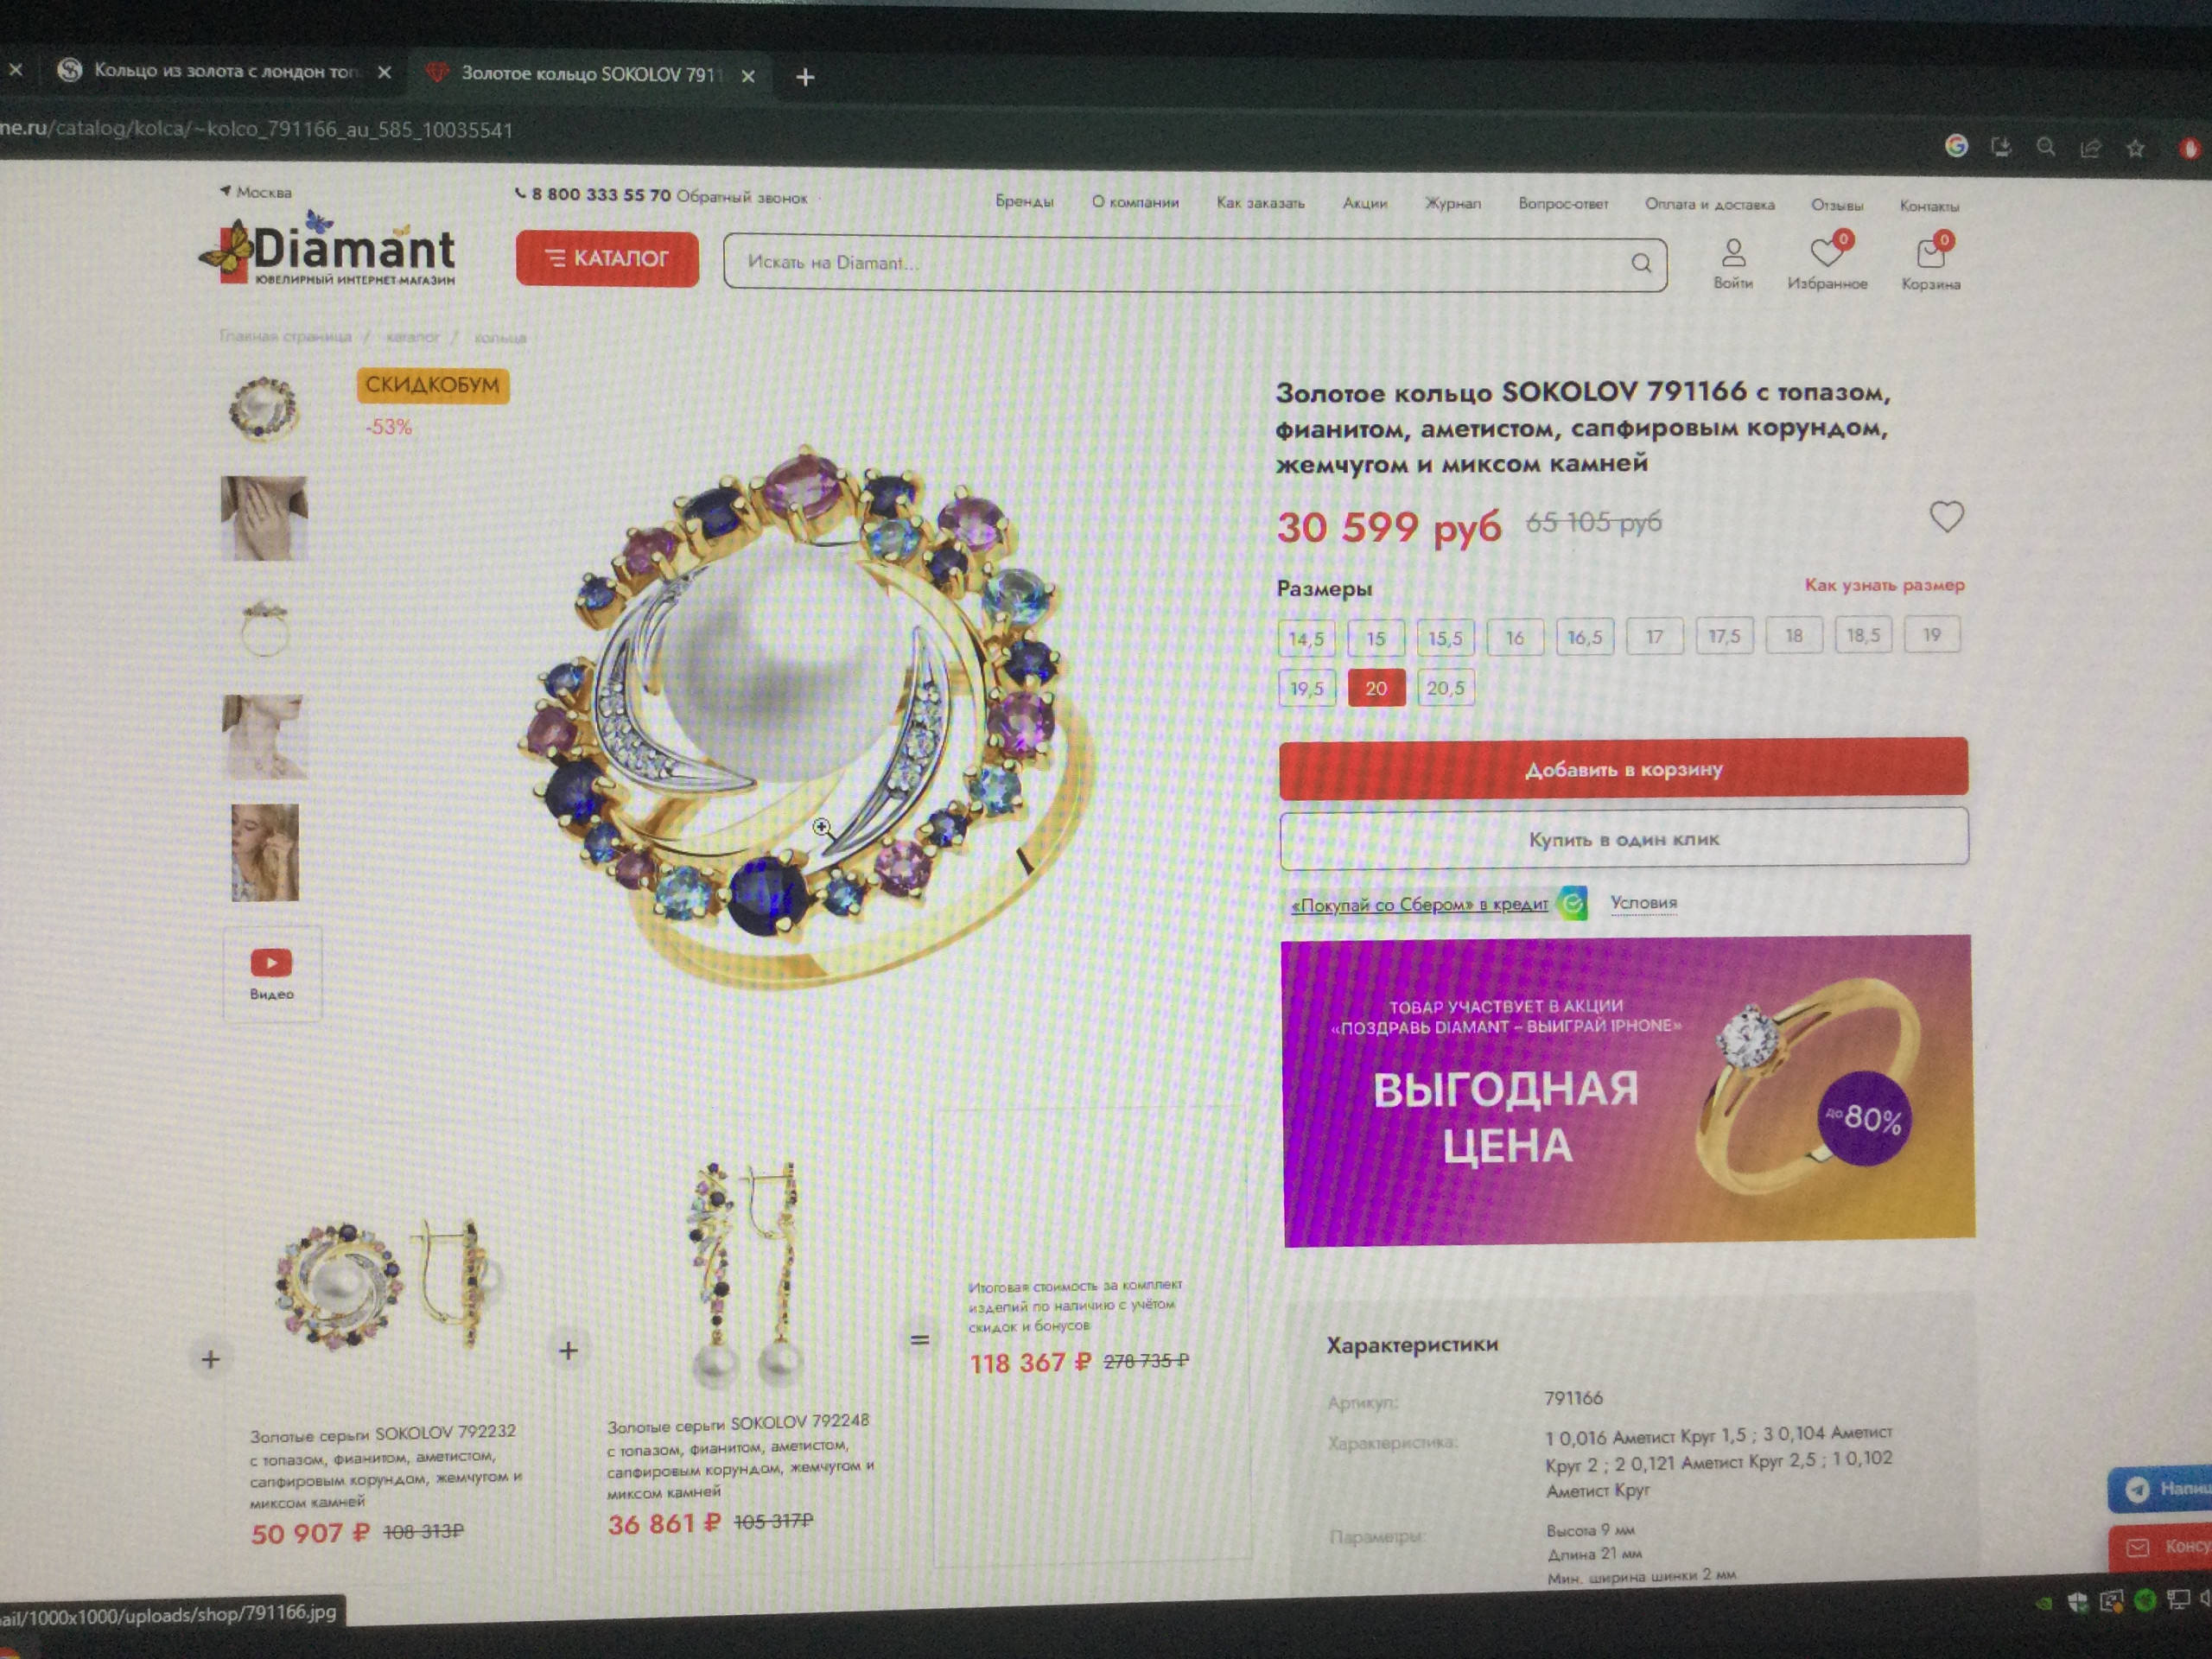Image resolution: width=2212 pixels, height=1659 pixels.
Task: Open the Акции menu item
Action: click(1364, 203)
